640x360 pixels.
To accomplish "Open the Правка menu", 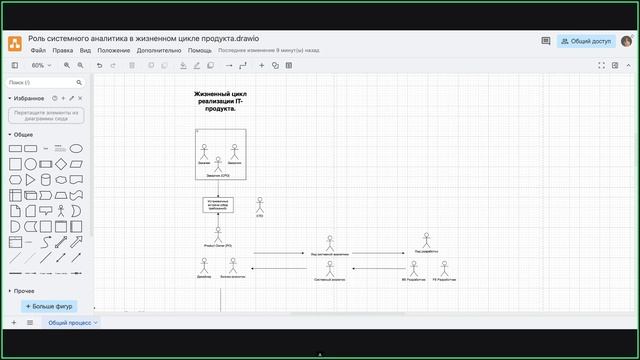I will 62,51.
